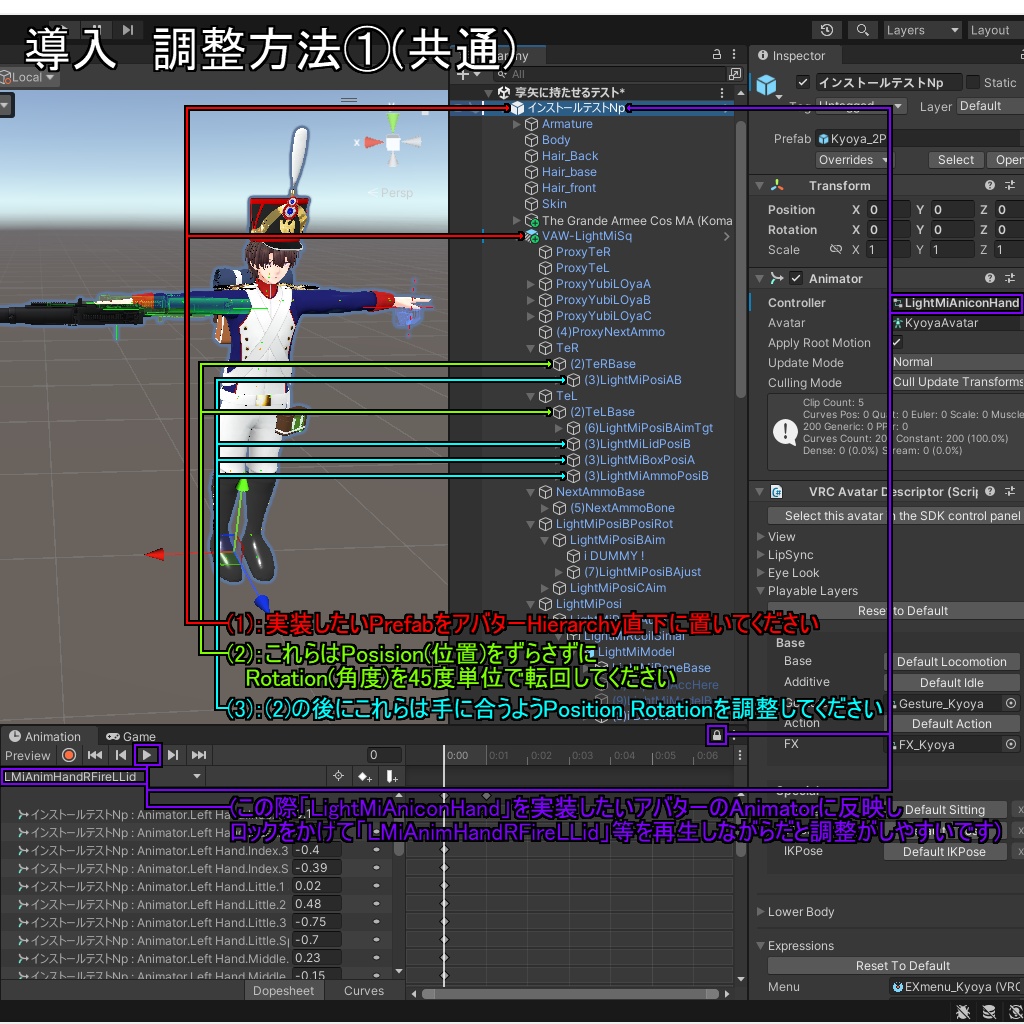This screenshot has height=1024, width=1024.
Task: Open the Overrides dropdown
Action: 852,160
